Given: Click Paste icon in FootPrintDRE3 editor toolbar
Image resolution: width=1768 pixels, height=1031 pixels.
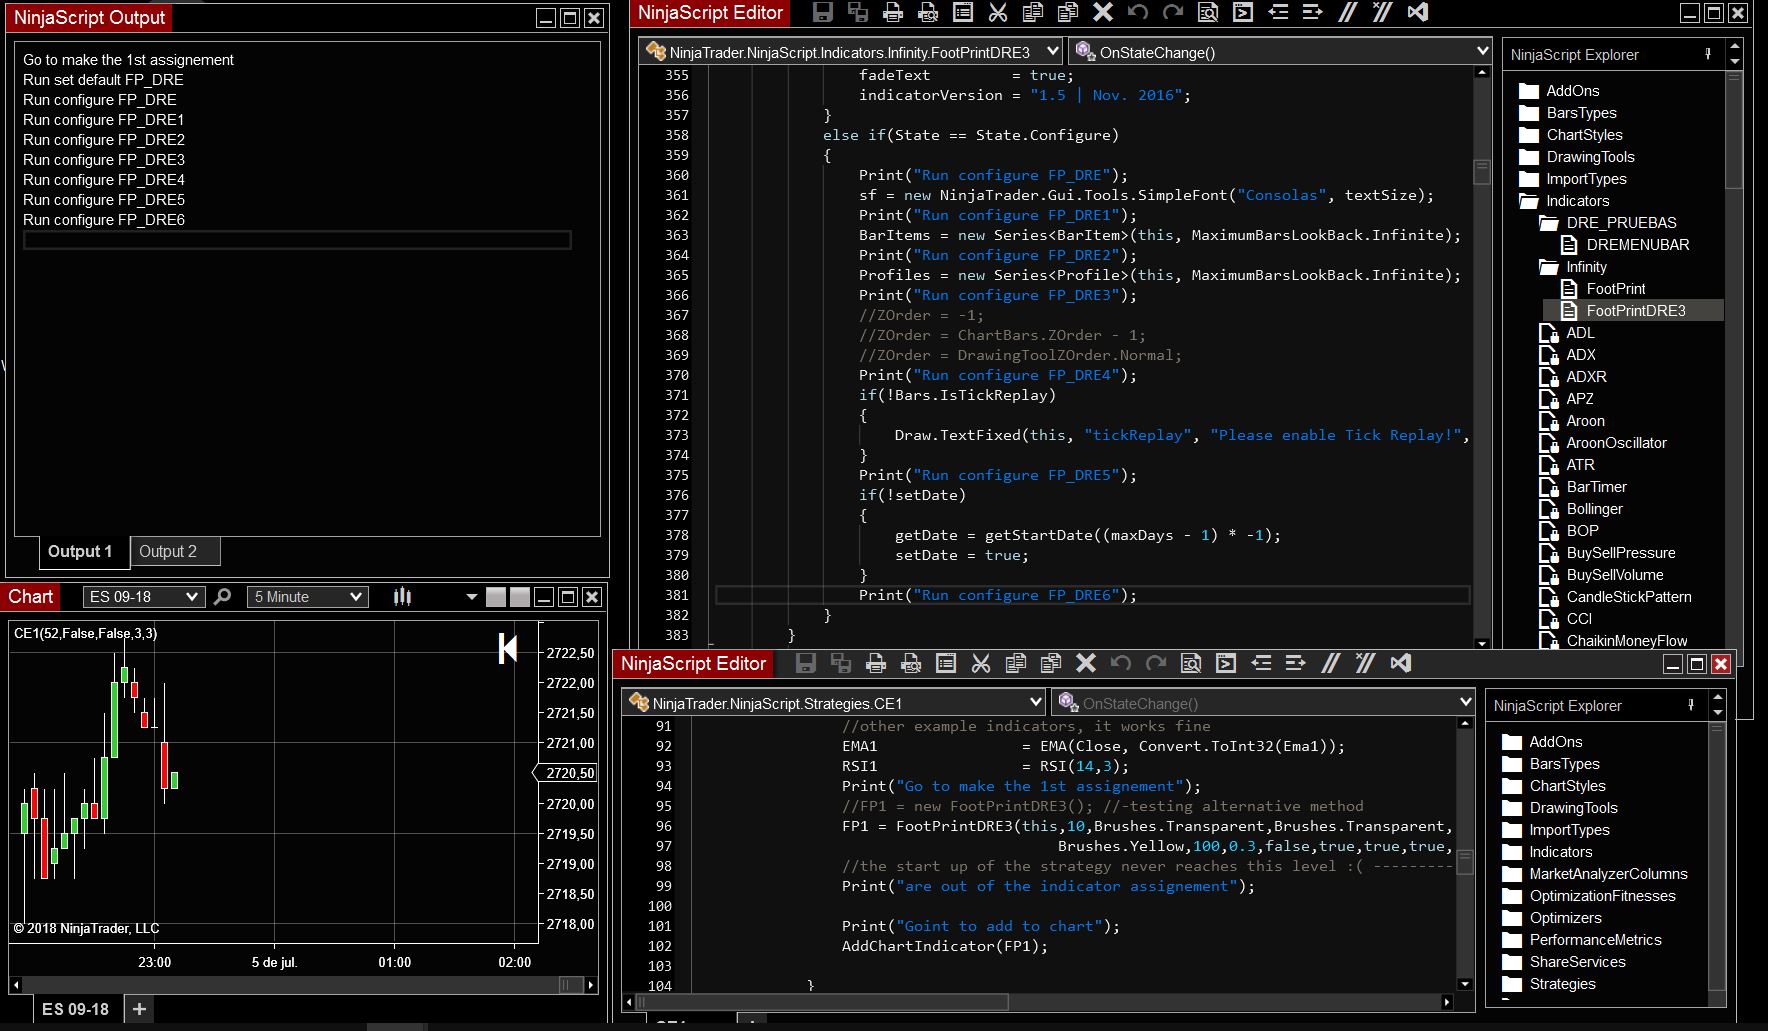Looking at the screenshot, I should click(x=1068, y=13).
